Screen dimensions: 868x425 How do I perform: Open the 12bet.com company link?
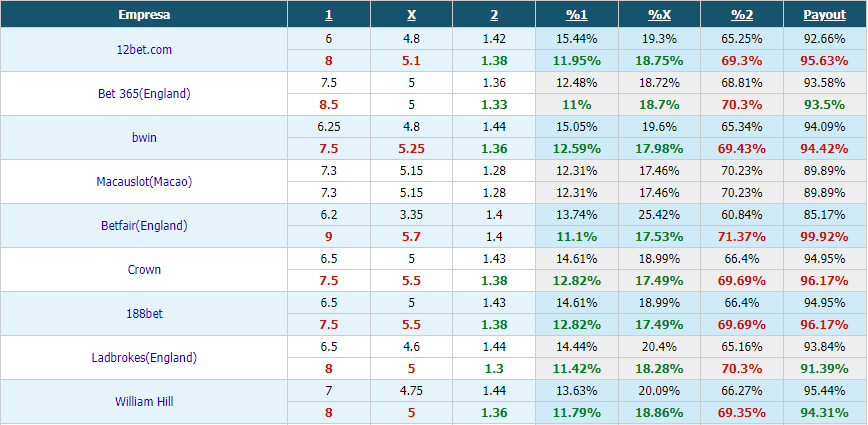coord(144,50)
